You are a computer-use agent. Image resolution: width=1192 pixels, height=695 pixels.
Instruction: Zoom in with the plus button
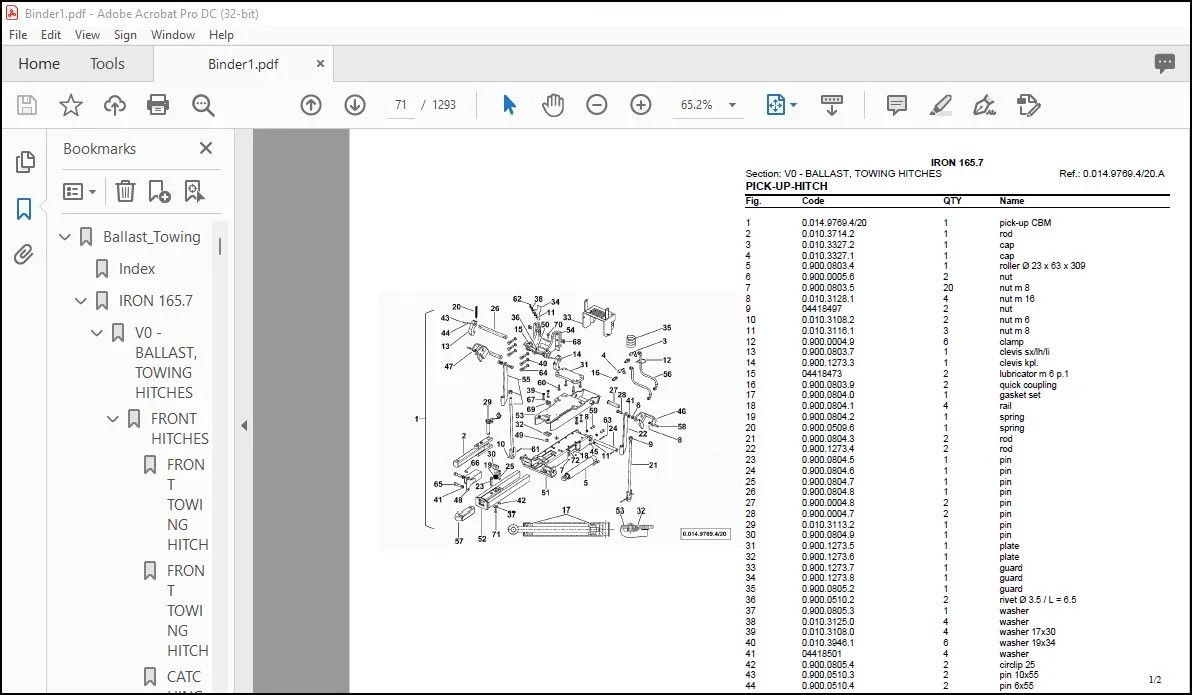[x=641, y=105]
